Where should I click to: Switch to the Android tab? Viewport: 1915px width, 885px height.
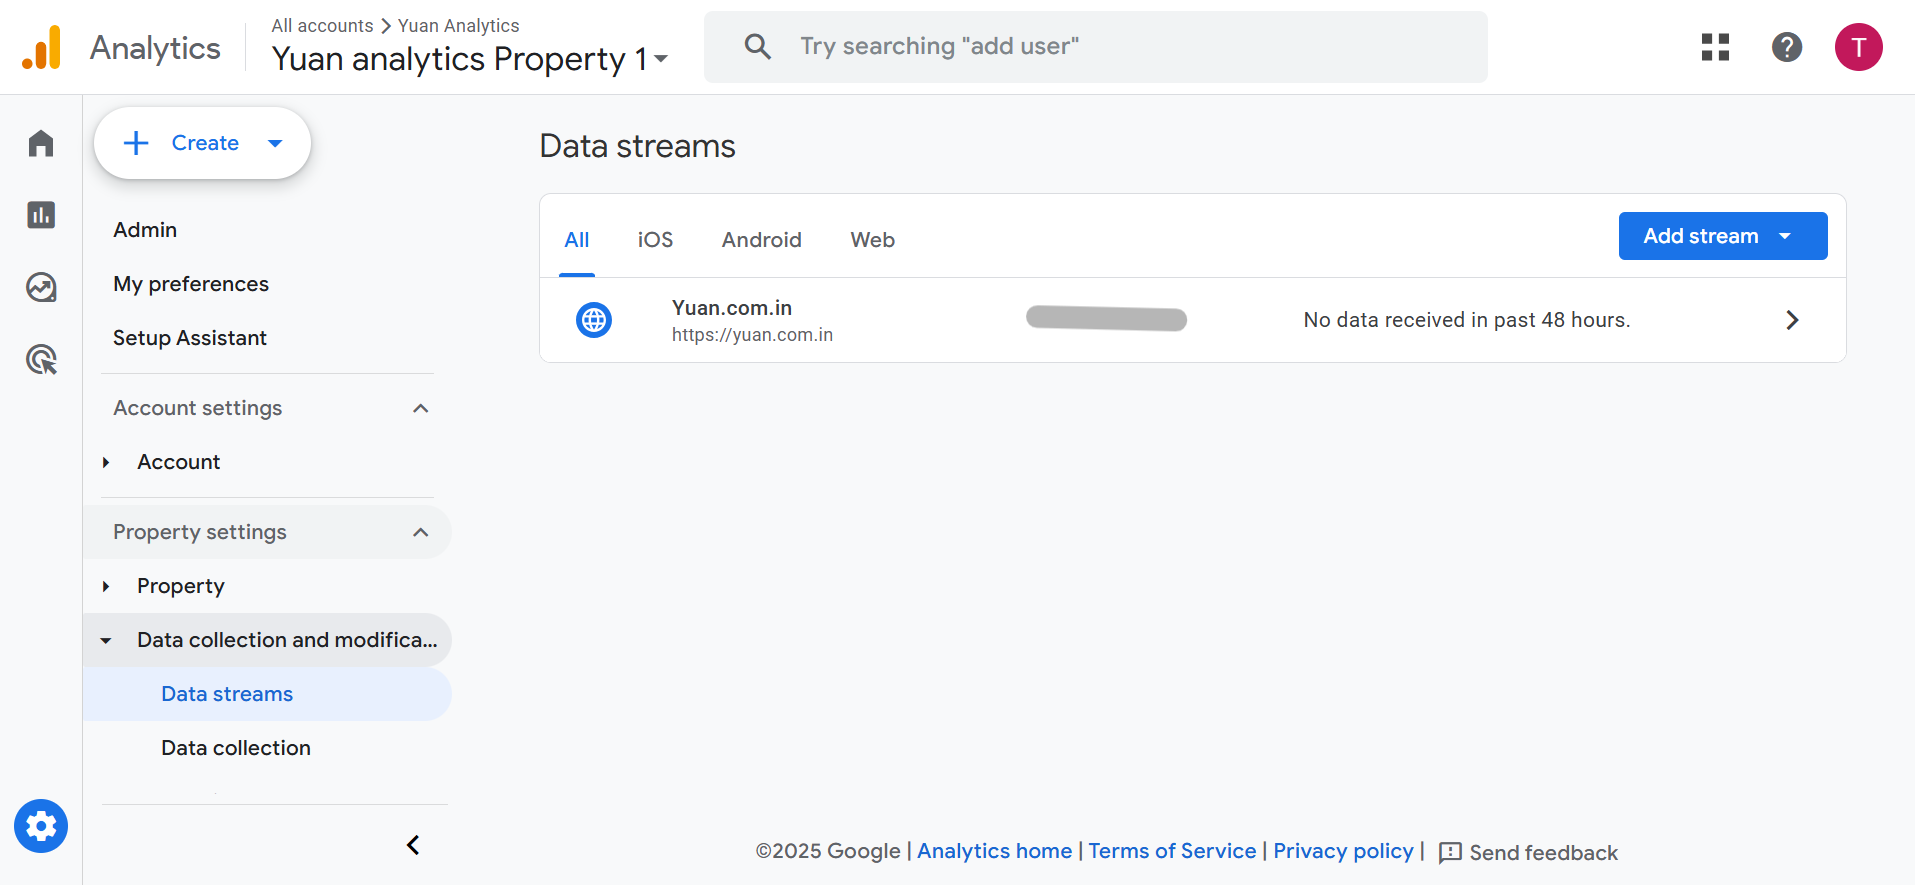click(761, 240)
